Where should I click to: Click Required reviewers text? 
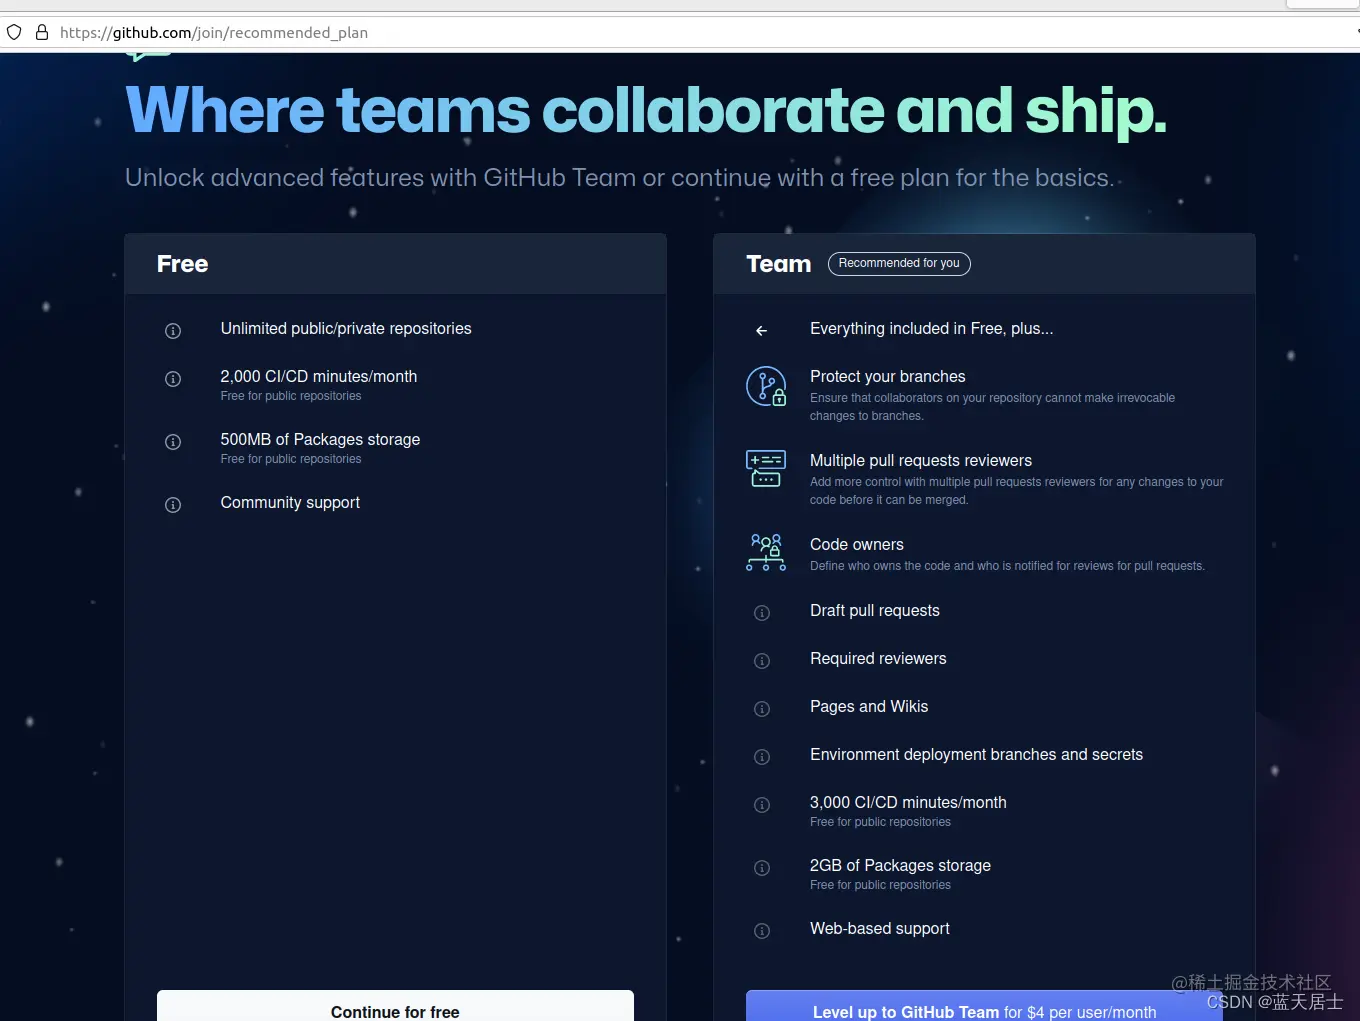tap(878, 659)
